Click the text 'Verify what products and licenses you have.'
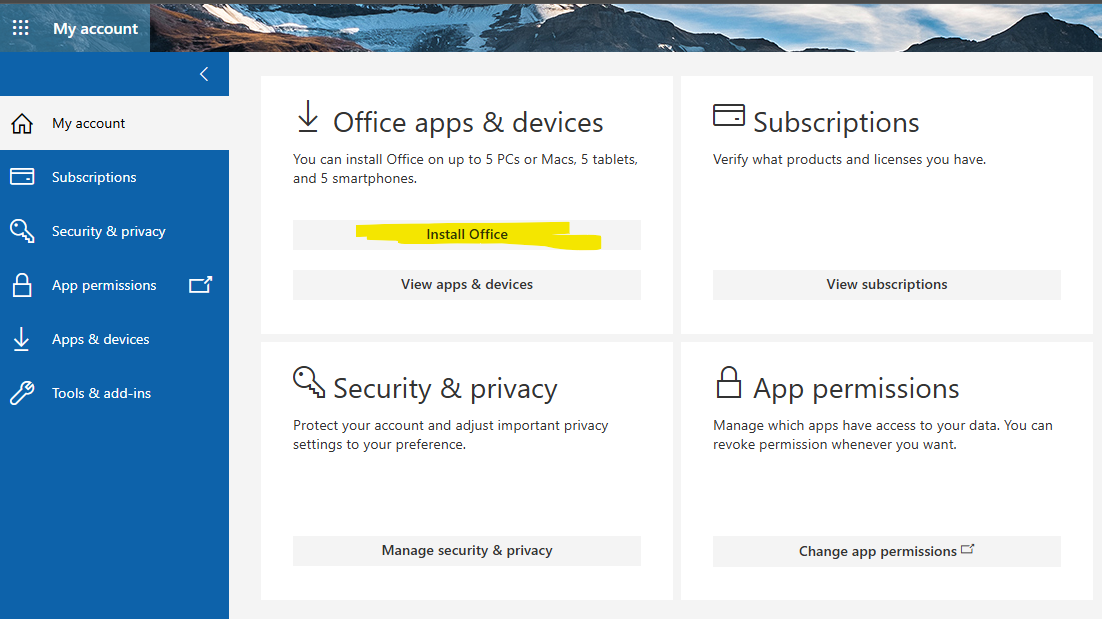1102x619 pixels. 849,159
